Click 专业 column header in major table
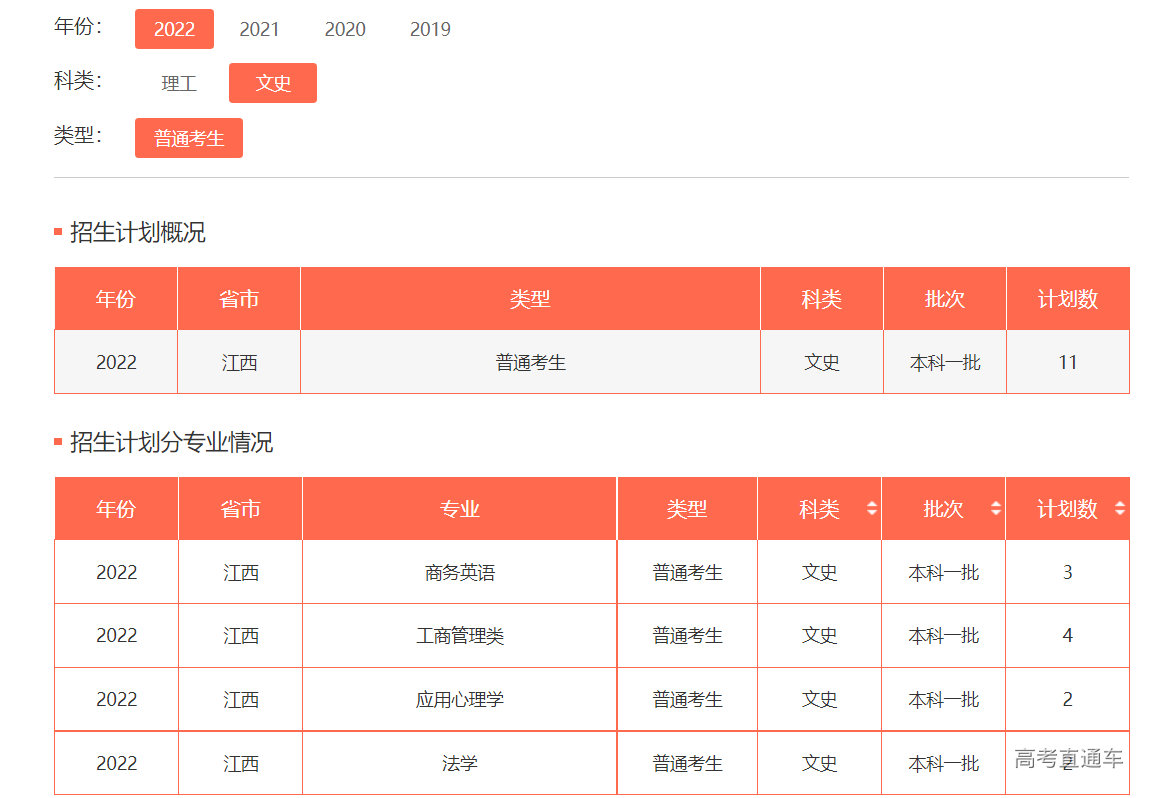Screen dimensions: 1152x798 click(460, 509)
